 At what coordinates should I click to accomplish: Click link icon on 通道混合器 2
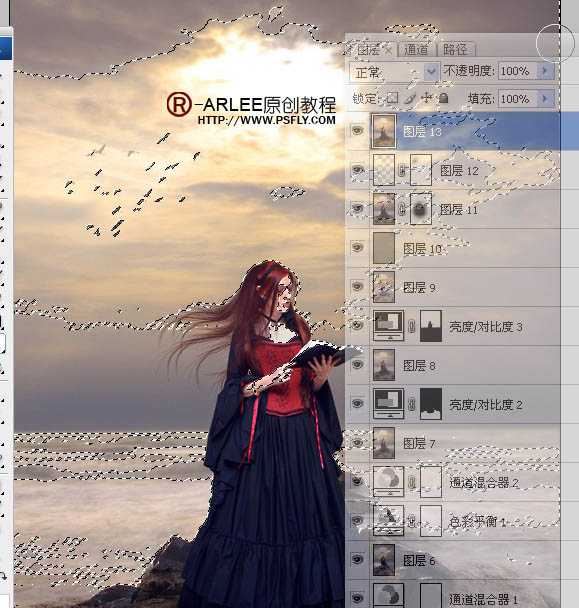click(x=412, y=482)
